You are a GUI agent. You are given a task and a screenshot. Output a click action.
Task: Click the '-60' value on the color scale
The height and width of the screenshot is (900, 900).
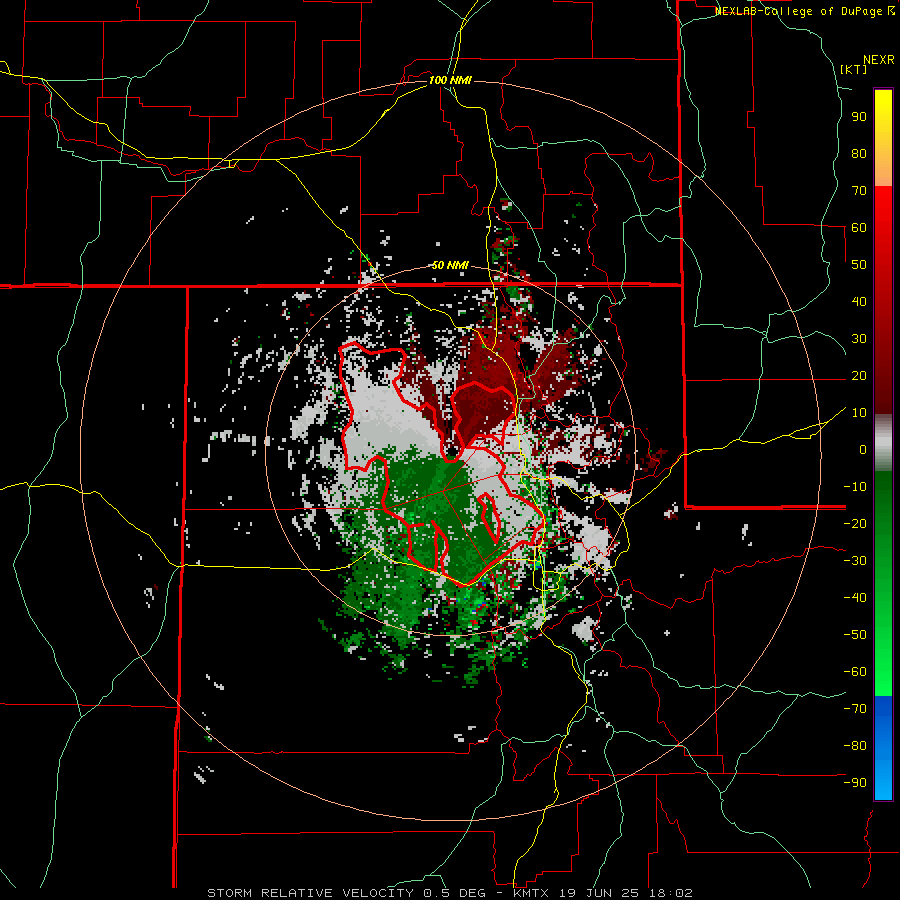pyautogui.click(x=855, y=672)
